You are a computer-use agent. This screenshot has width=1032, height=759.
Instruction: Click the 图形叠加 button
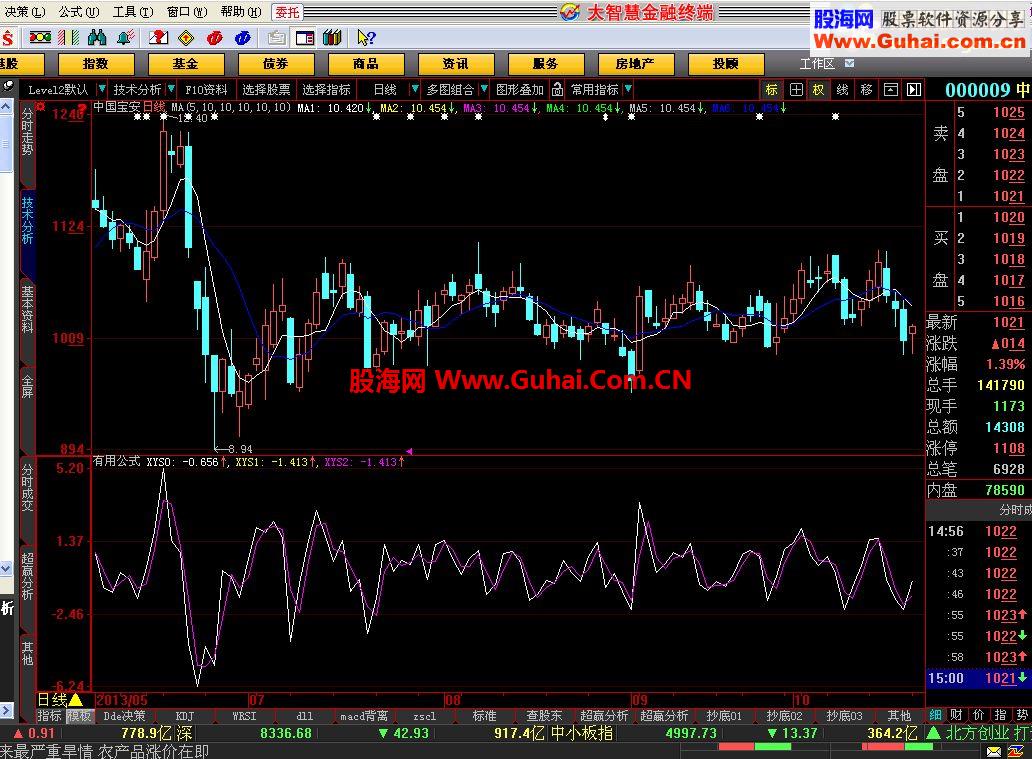pos(519,90)
